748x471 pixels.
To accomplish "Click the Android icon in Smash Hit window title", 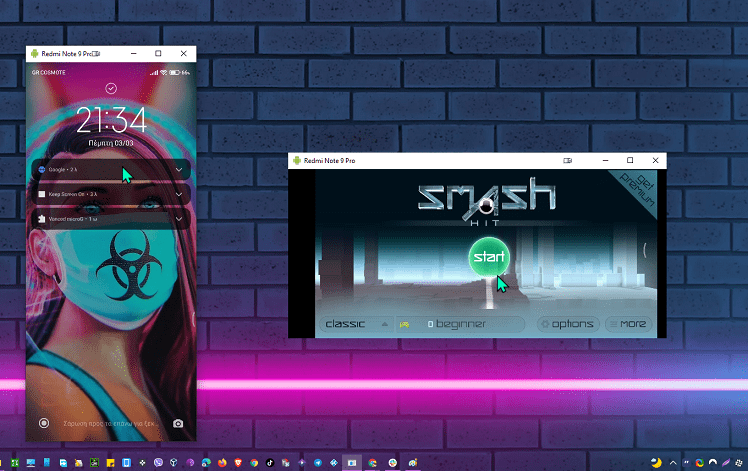I will click(x=297, y=160).
